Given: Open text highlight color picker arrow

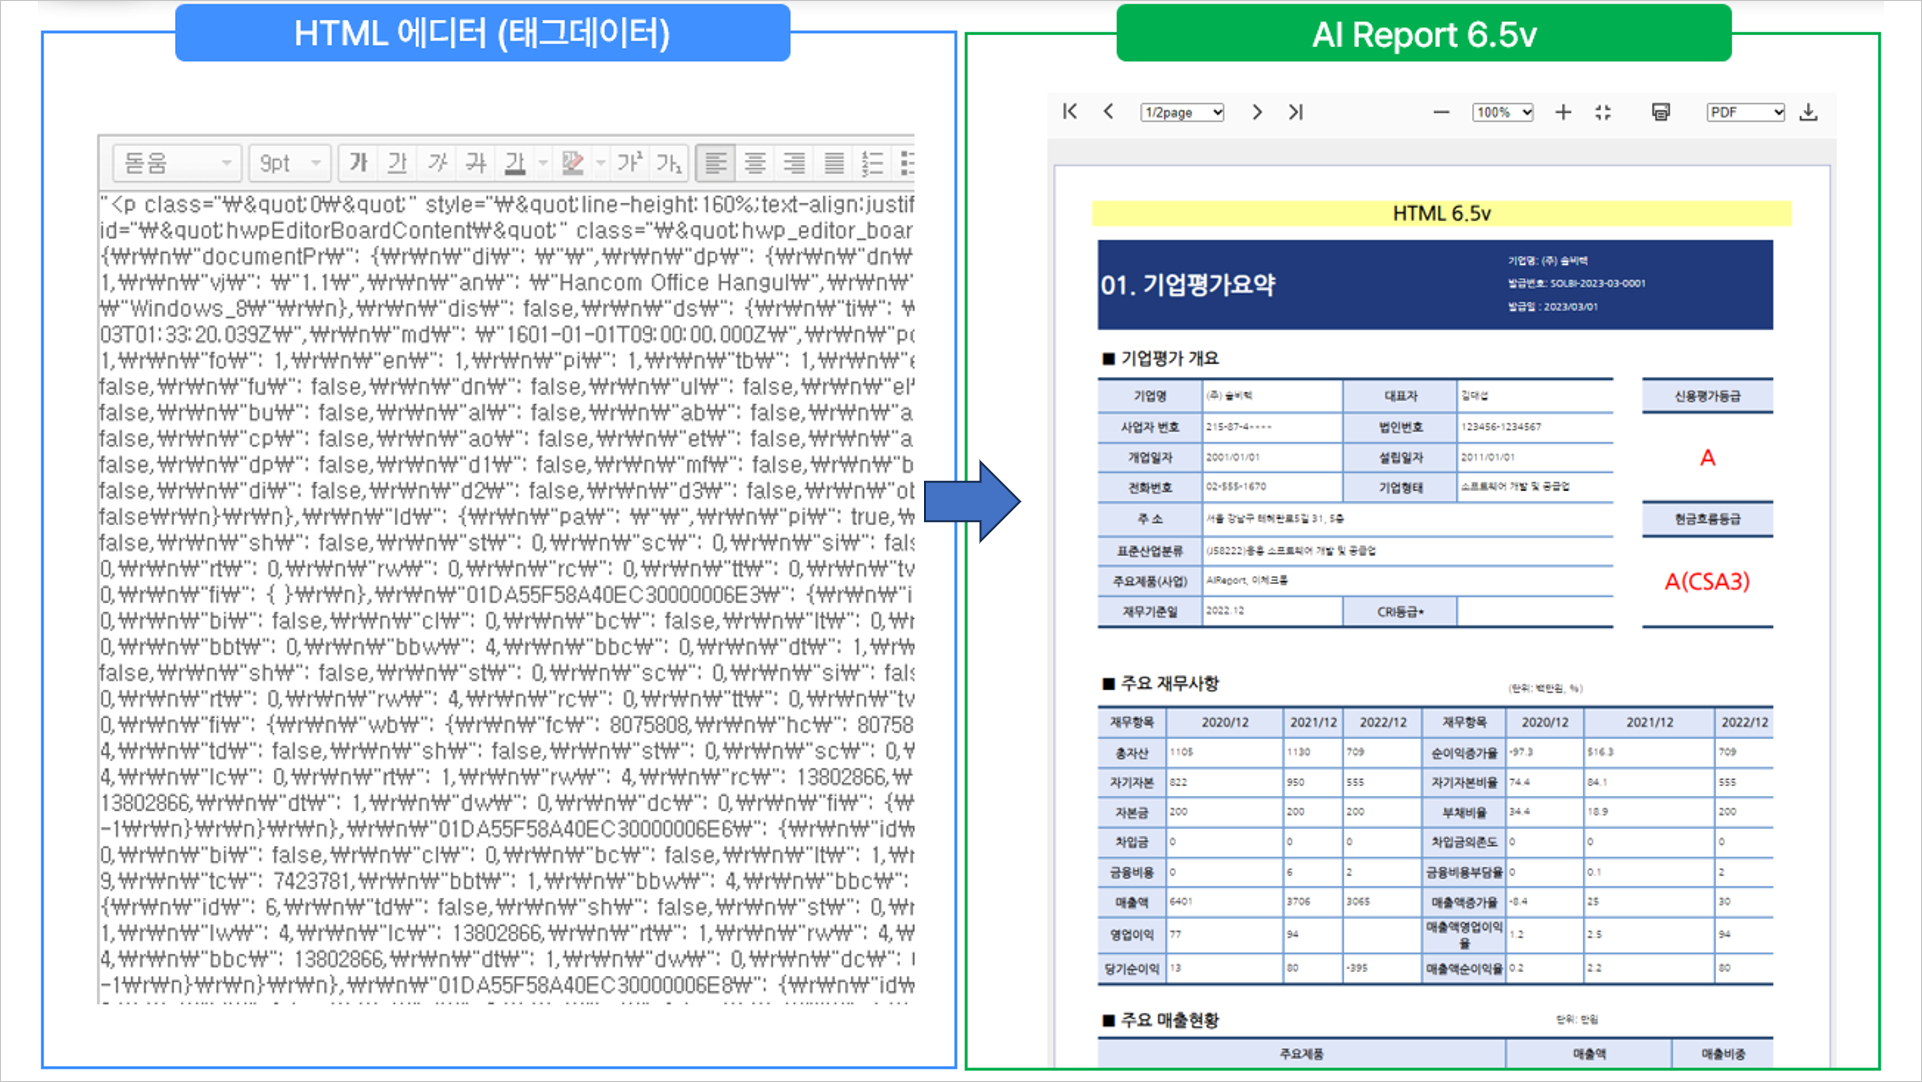Looking at the screenshot, I should [x=600, y=162].
